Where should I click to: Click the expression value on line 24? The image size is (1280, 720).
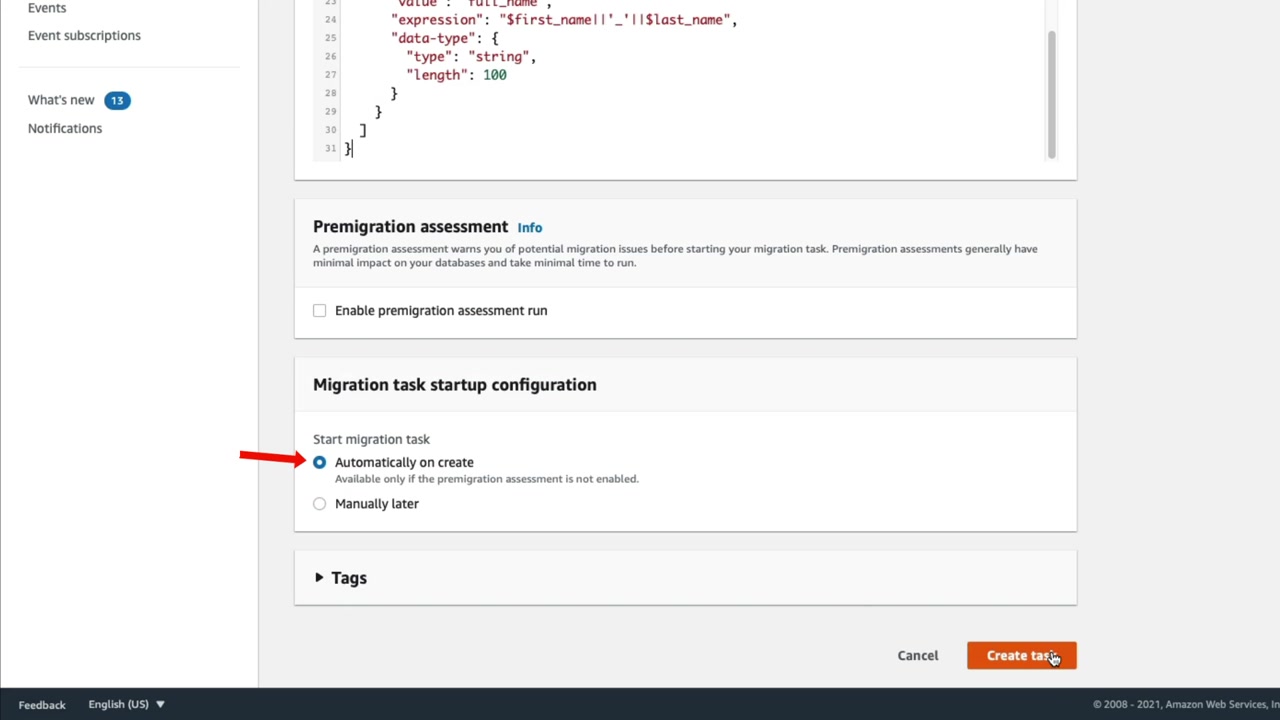click(x=617, y=20)
